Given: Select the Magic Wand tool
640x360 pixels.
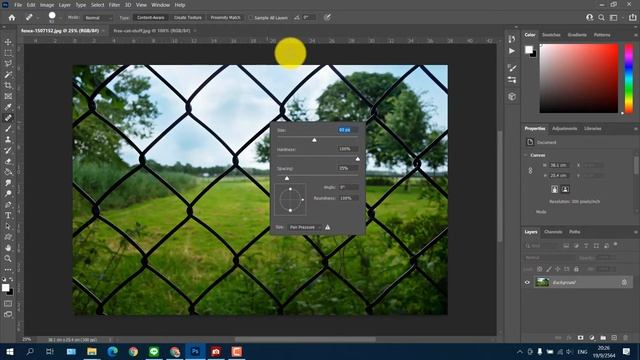Looking at the screenshot, I should pyautogui.click(x=8, y=75).
